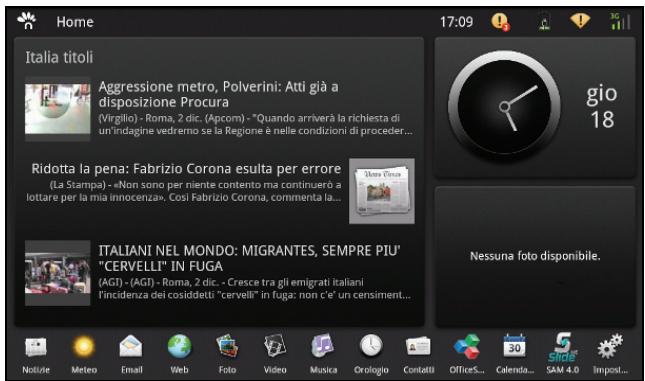Read the Virgilio Roma article summary

point(255,124)
